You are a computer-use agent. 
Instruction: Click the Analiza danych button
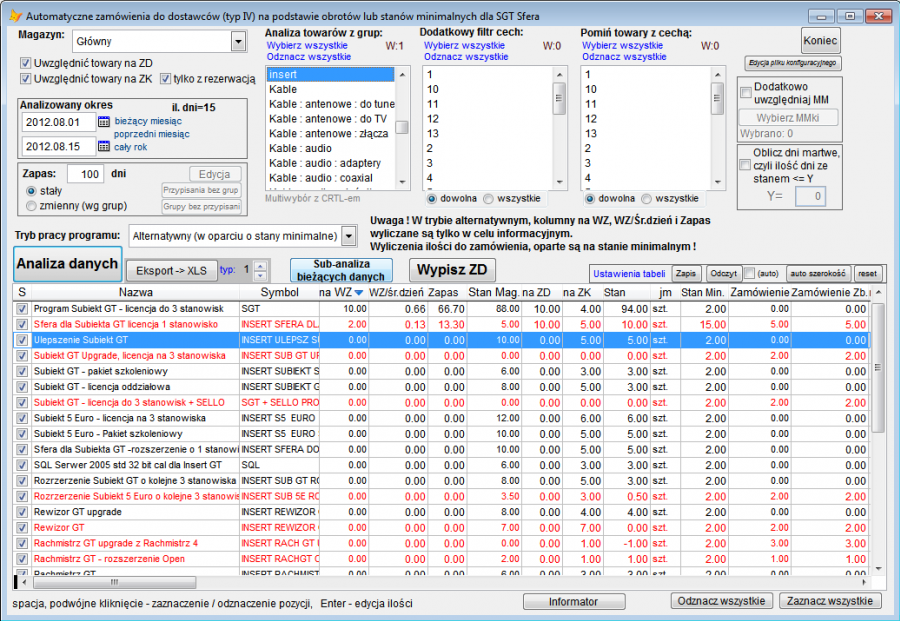(x=67, y=264)
